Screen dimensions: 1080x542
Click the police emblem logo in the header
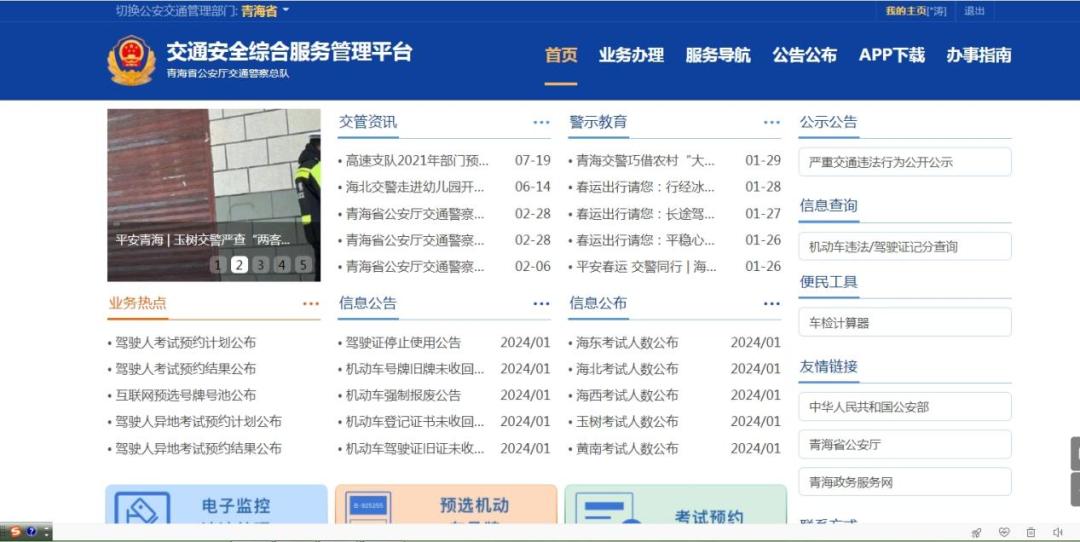click(x=132, y=61)
